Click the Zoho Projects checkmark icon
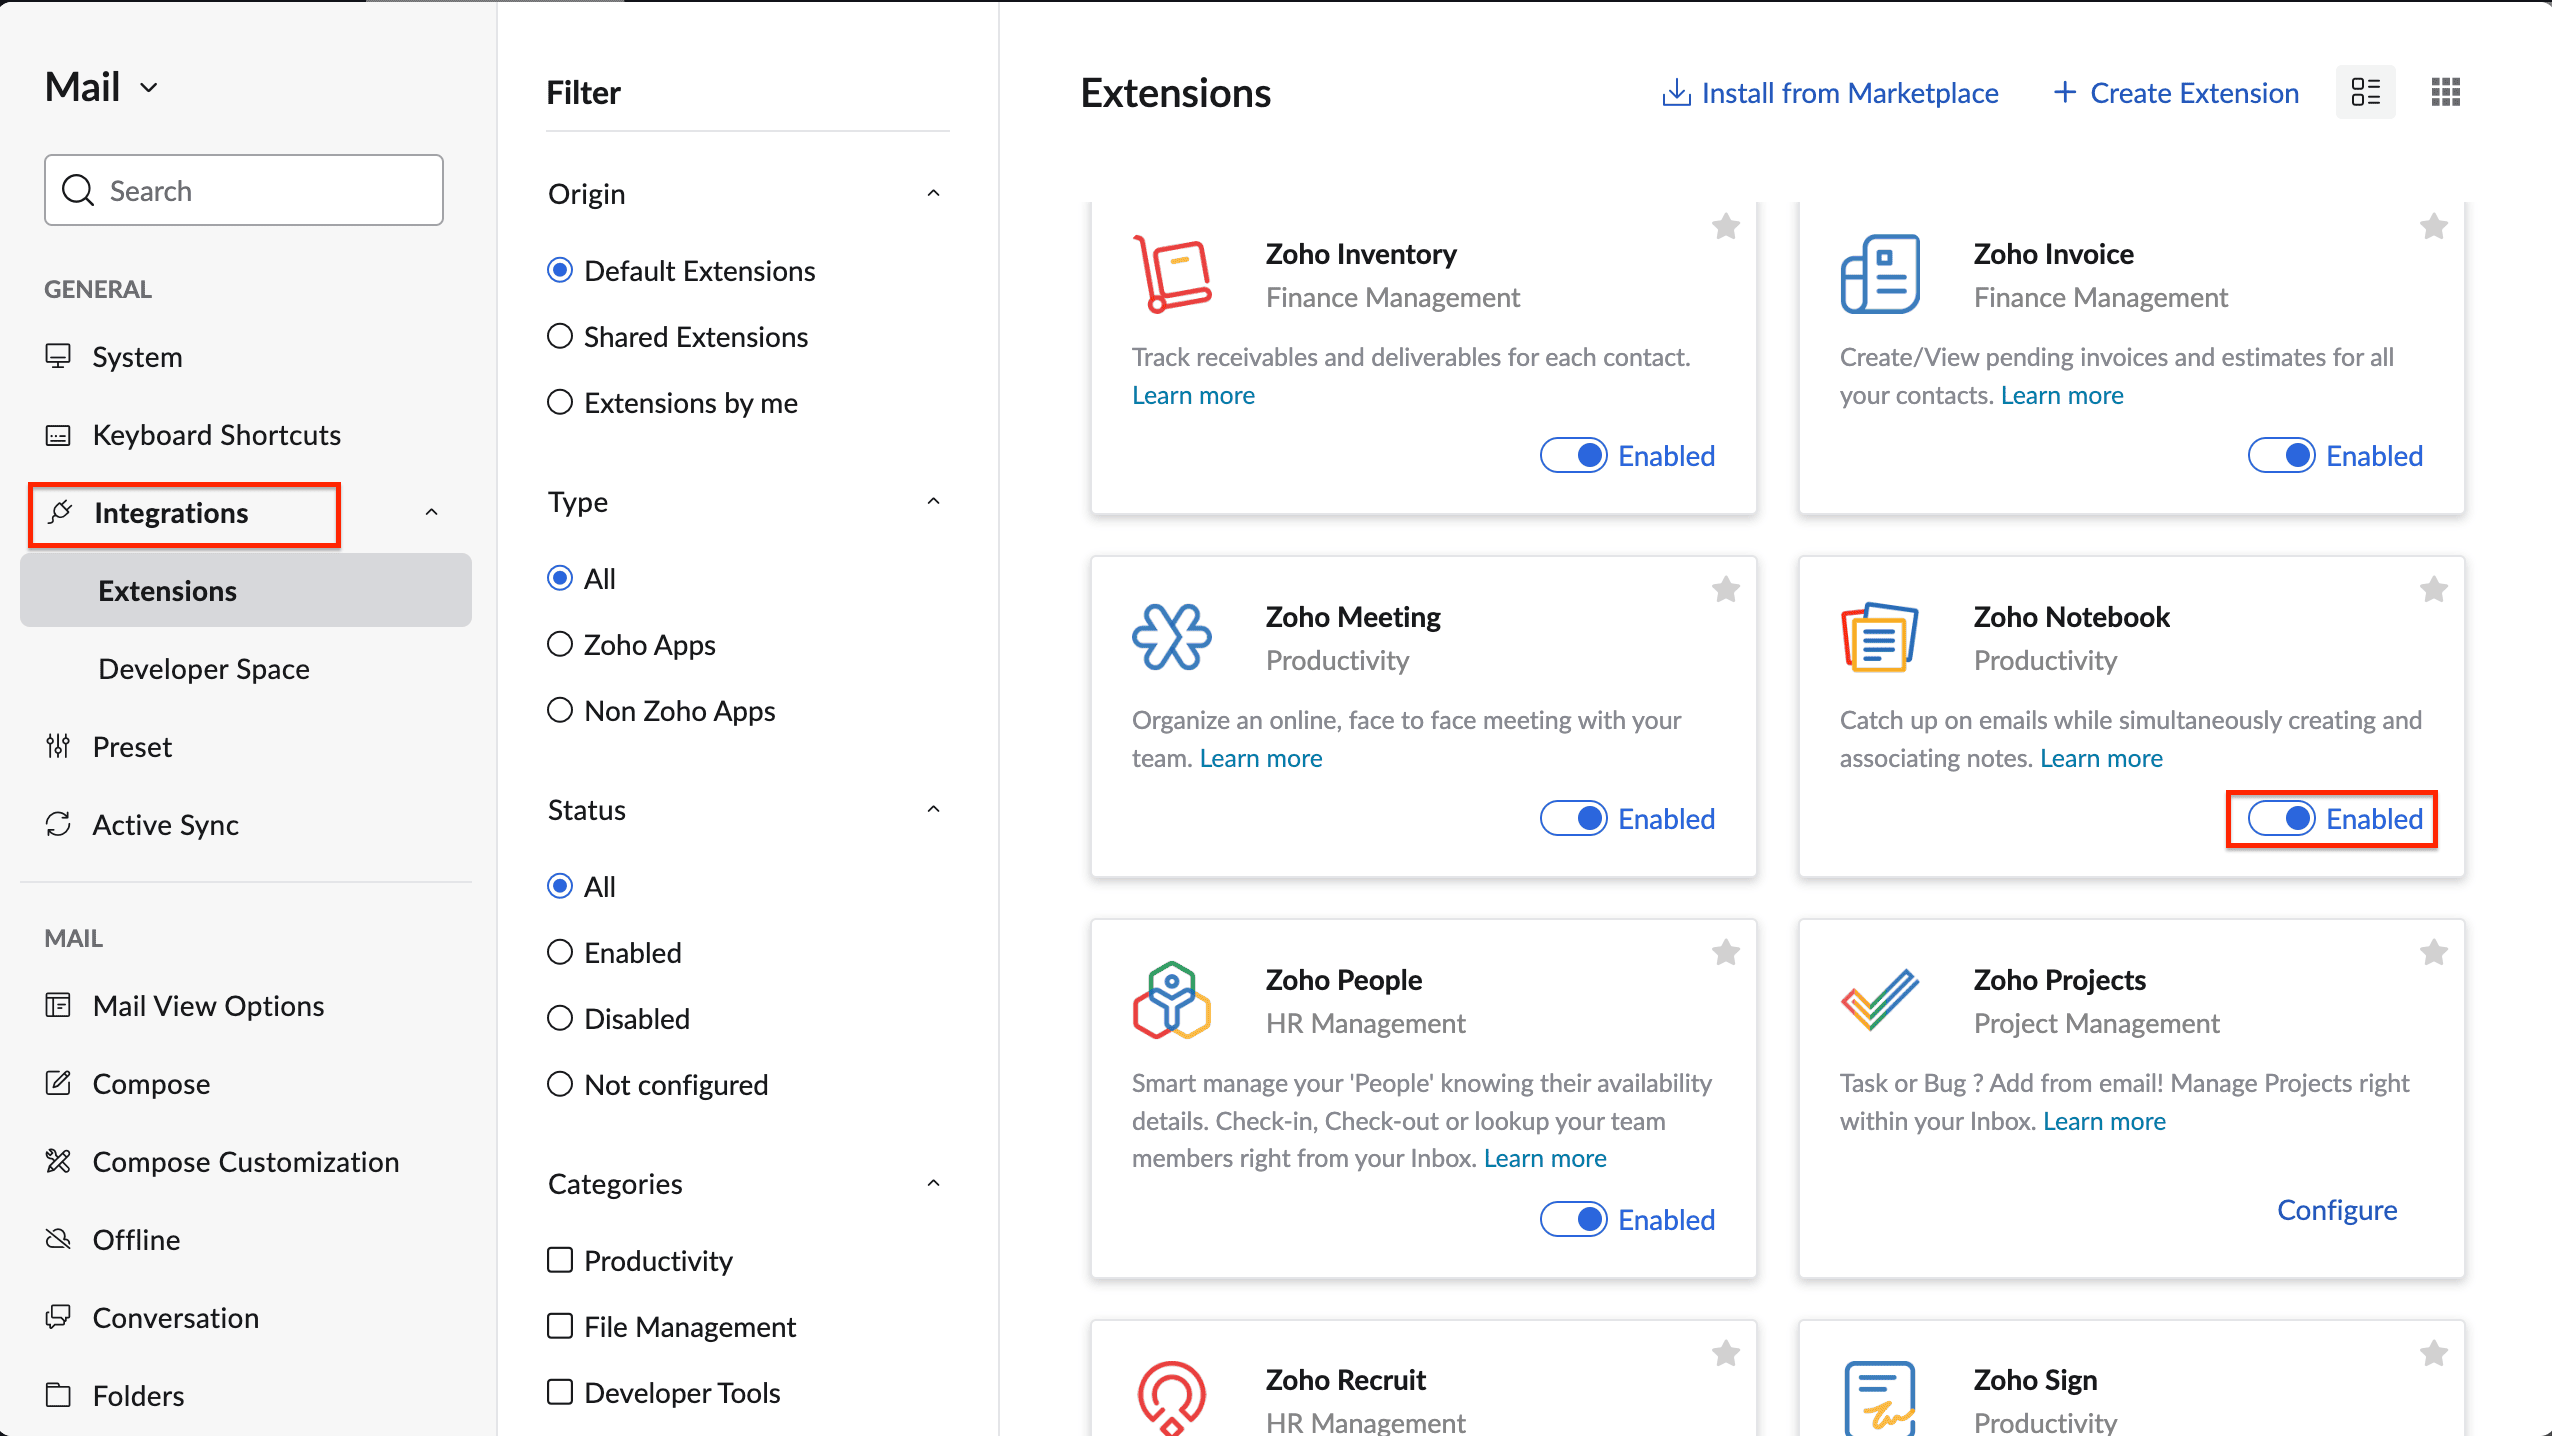Screen dimensions: 2552x1436 [x=1879, y=1000]
